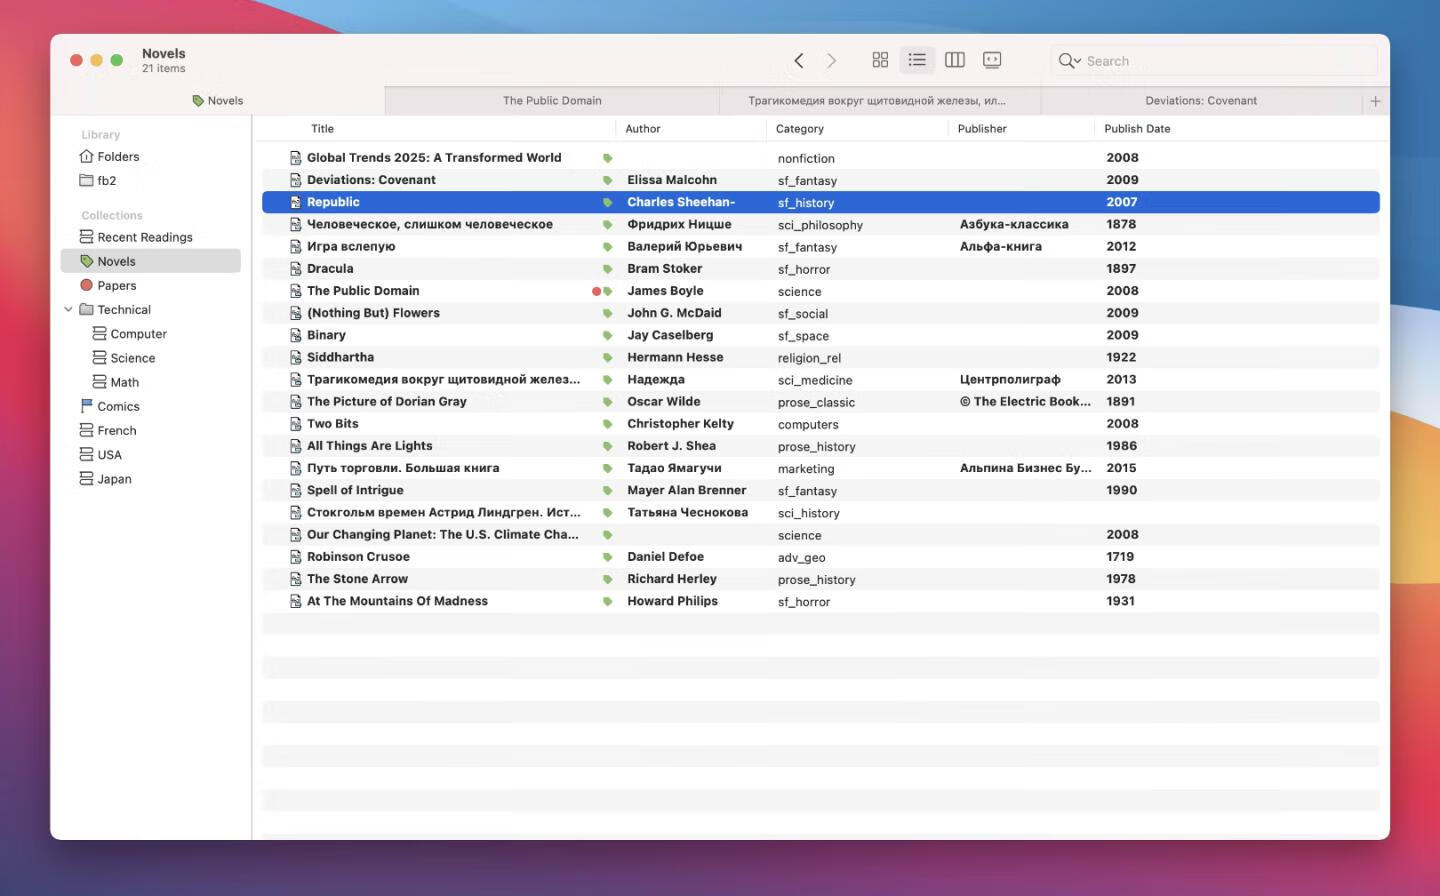The image size is (1440, 896).
Task: Sort by Author column header
Action: [x=643, y=129]
